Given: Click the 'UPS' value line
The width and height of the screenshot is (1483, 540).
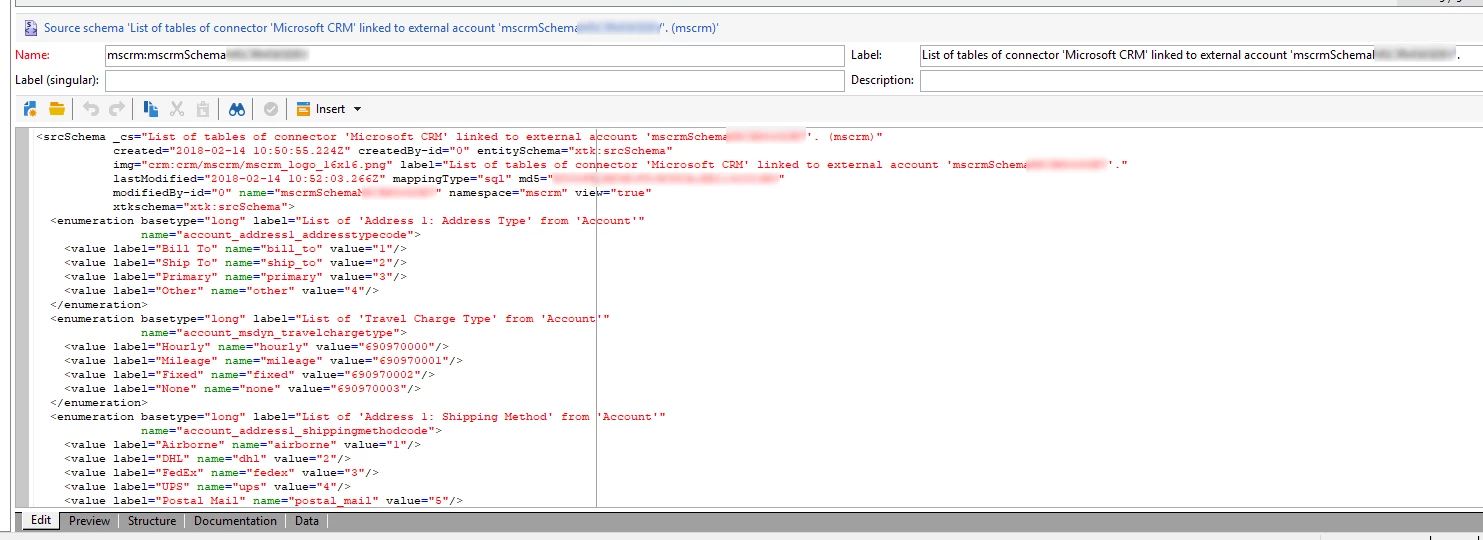Looking at the screenshot, I should coord(207,486).
